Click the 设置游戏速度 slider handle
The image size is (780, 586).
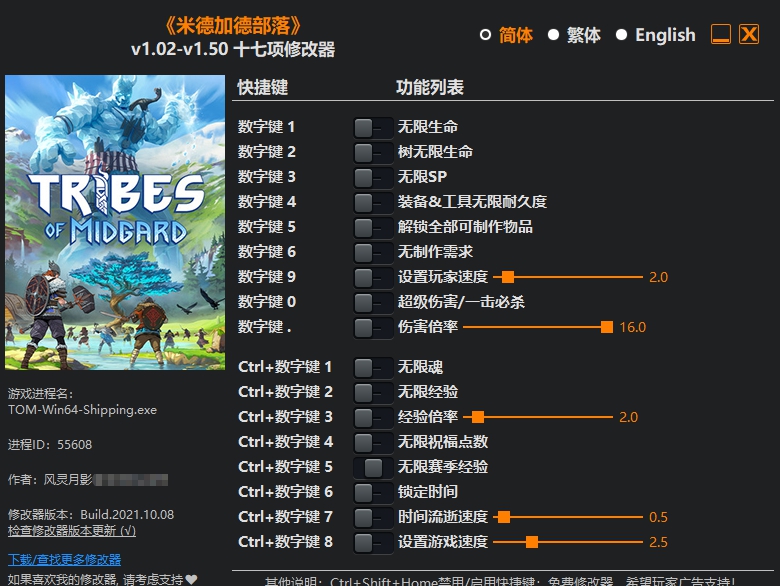tap(532, 542)
